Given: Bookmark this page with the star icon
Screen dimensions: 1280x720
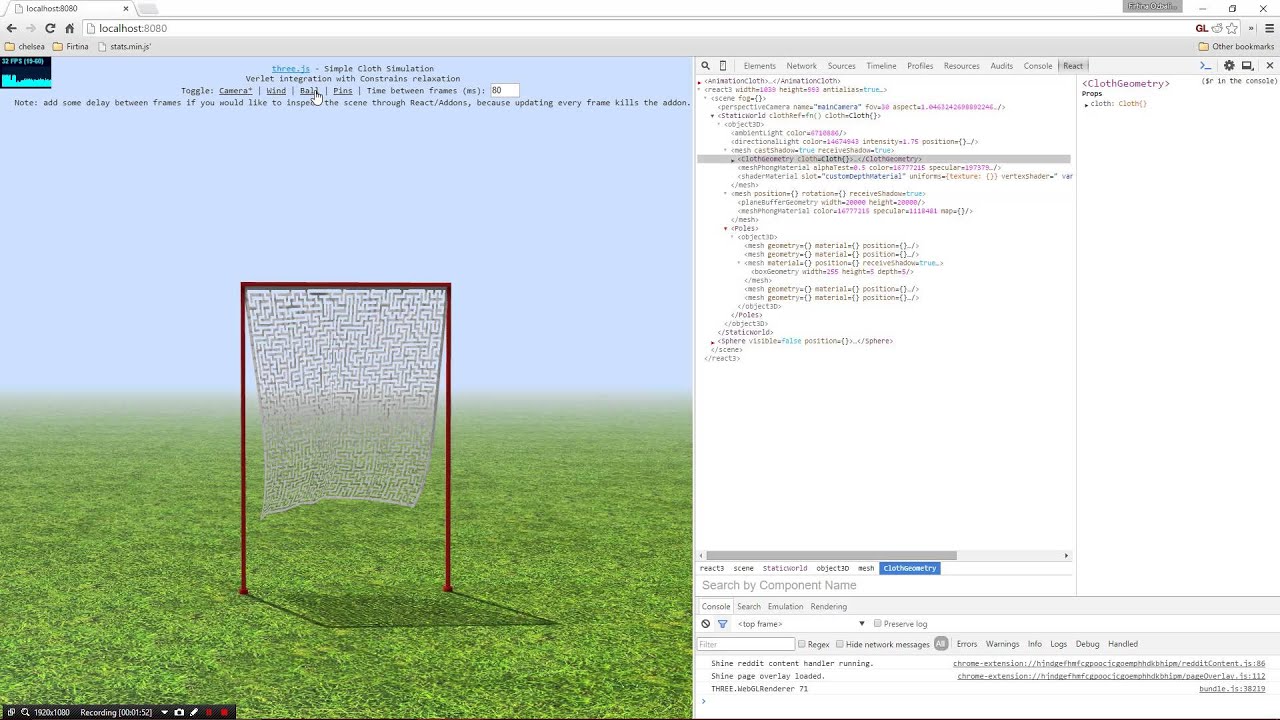Looking at the screenshot, I should click(1232, 28).
